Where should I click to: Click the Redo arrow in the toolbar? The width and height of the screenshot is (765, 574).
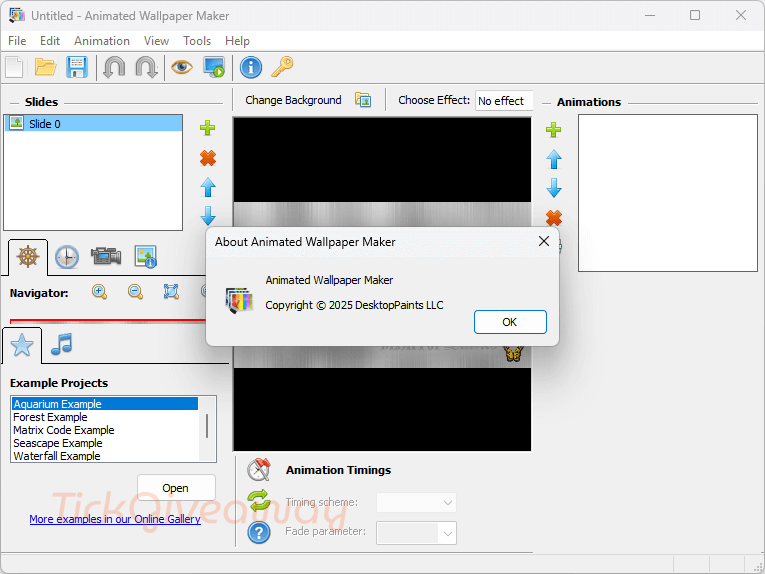[146, 67]
